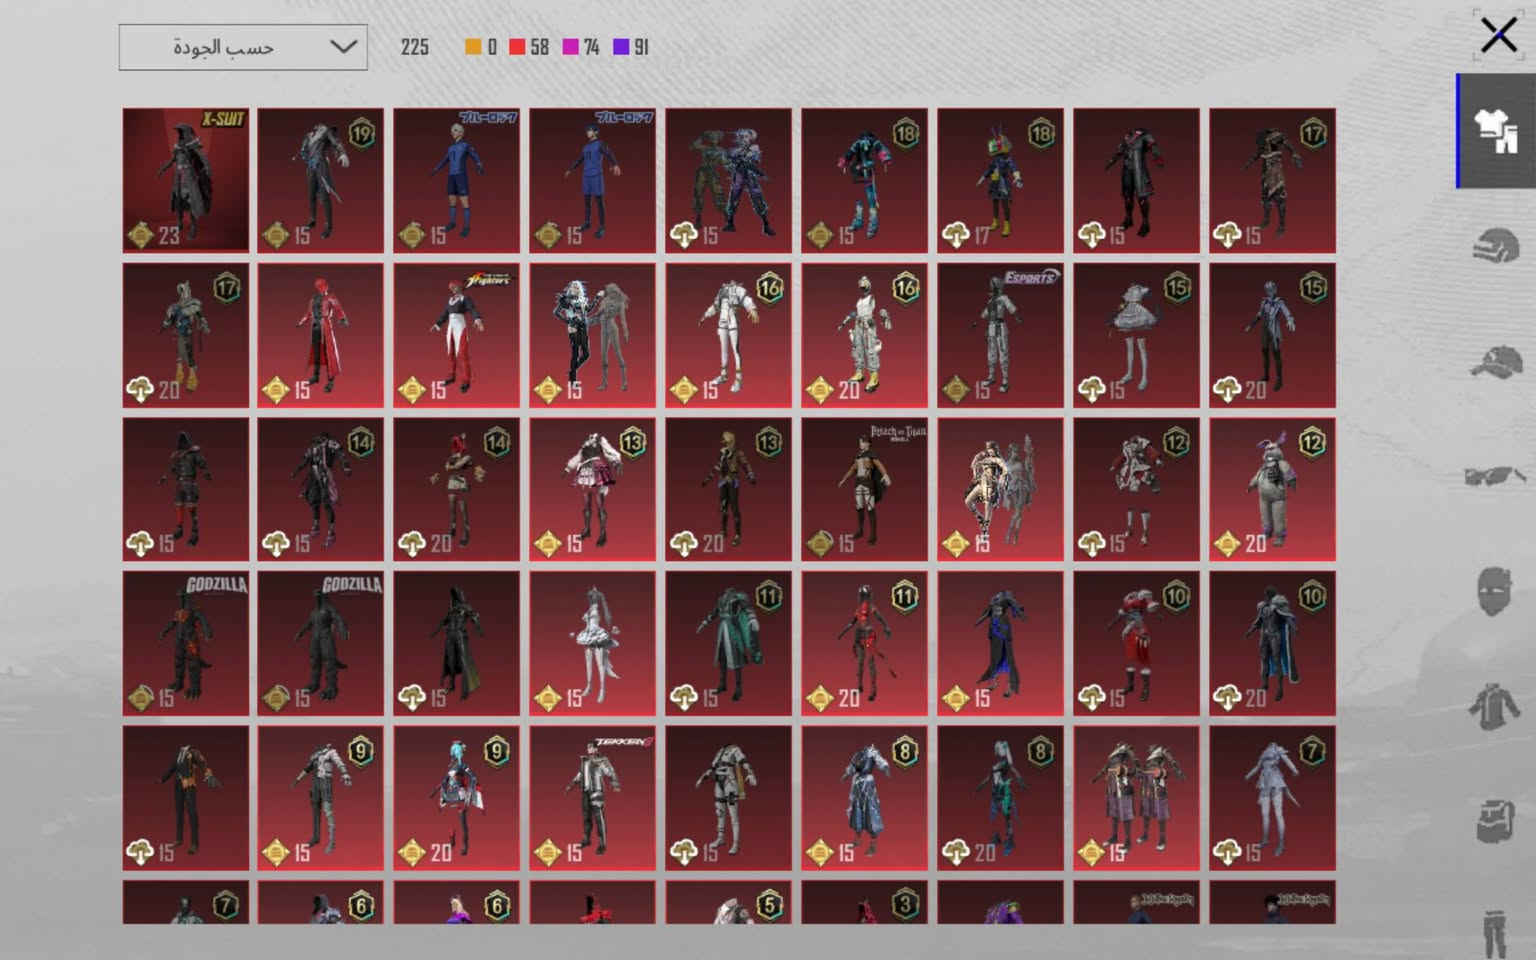Open the face mask category icon

tap(1496, 591)
